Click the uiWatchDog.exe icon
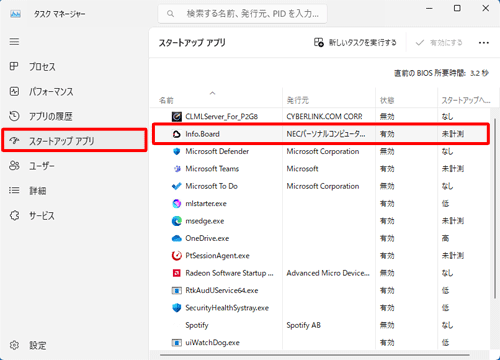Viewport: 500px width, 360px height. click(177, 343)
